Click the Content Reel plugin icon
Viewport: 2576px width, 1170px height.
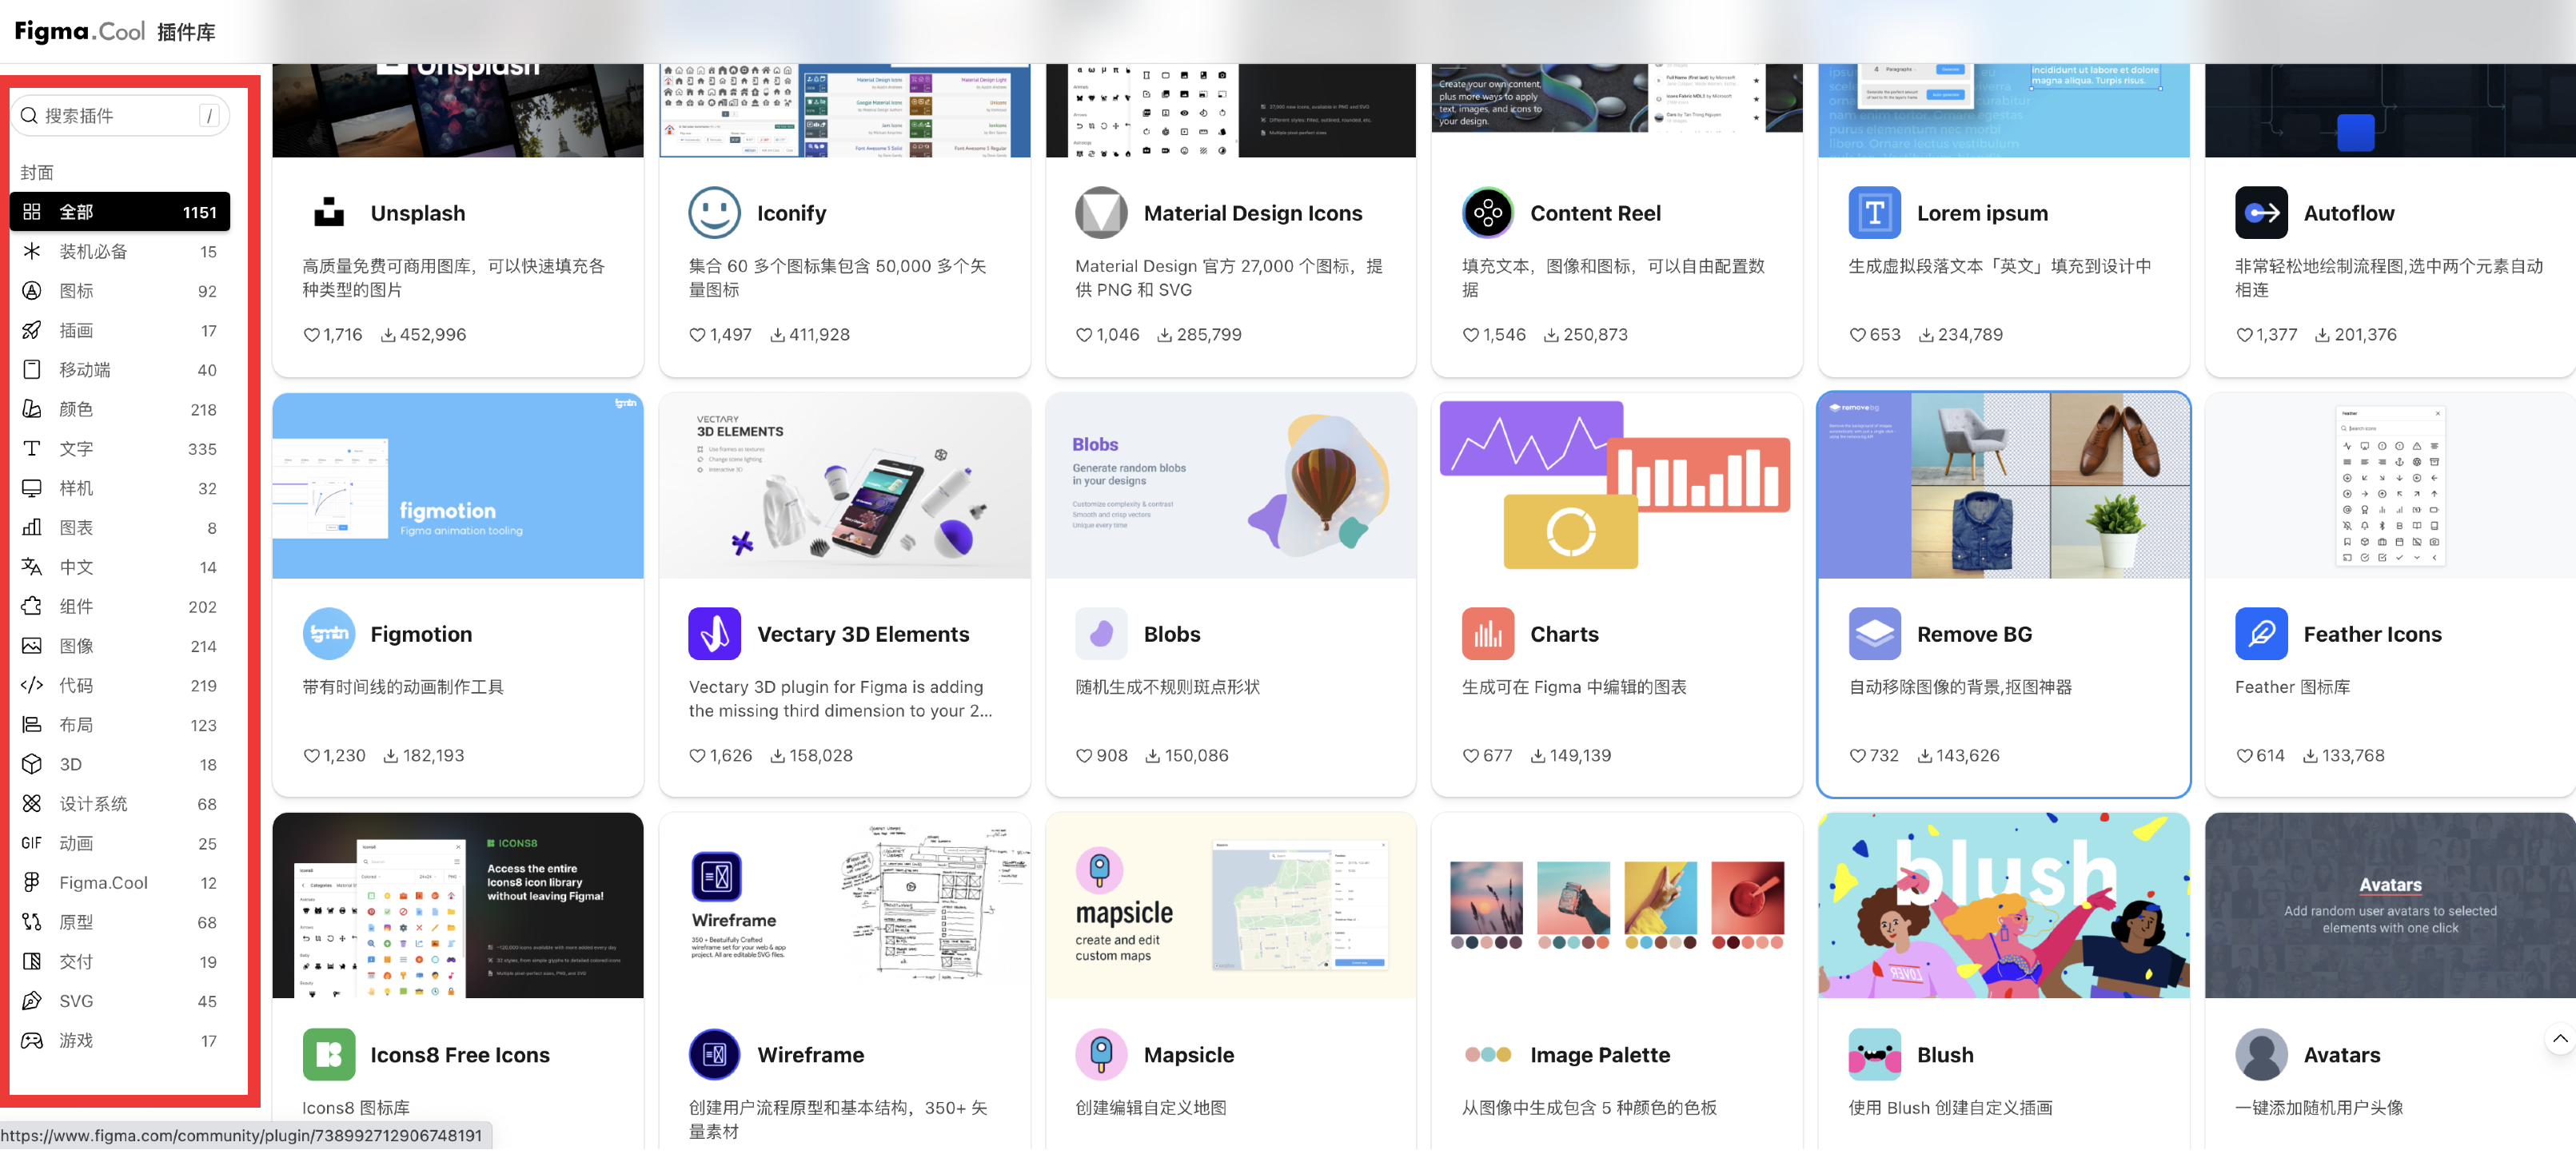pyautogui.click(x=1487, y=213)
